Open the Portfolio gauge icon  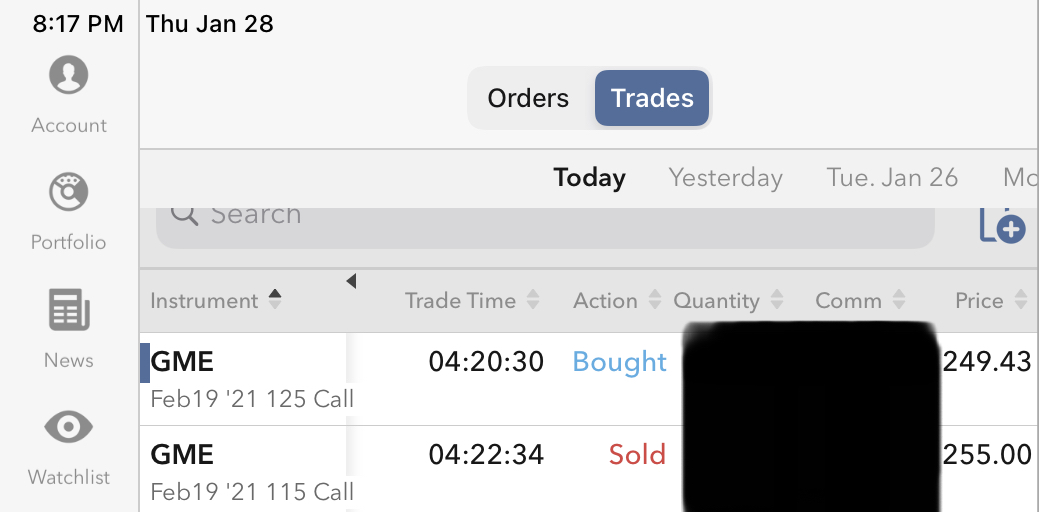[x=68, y=193]
